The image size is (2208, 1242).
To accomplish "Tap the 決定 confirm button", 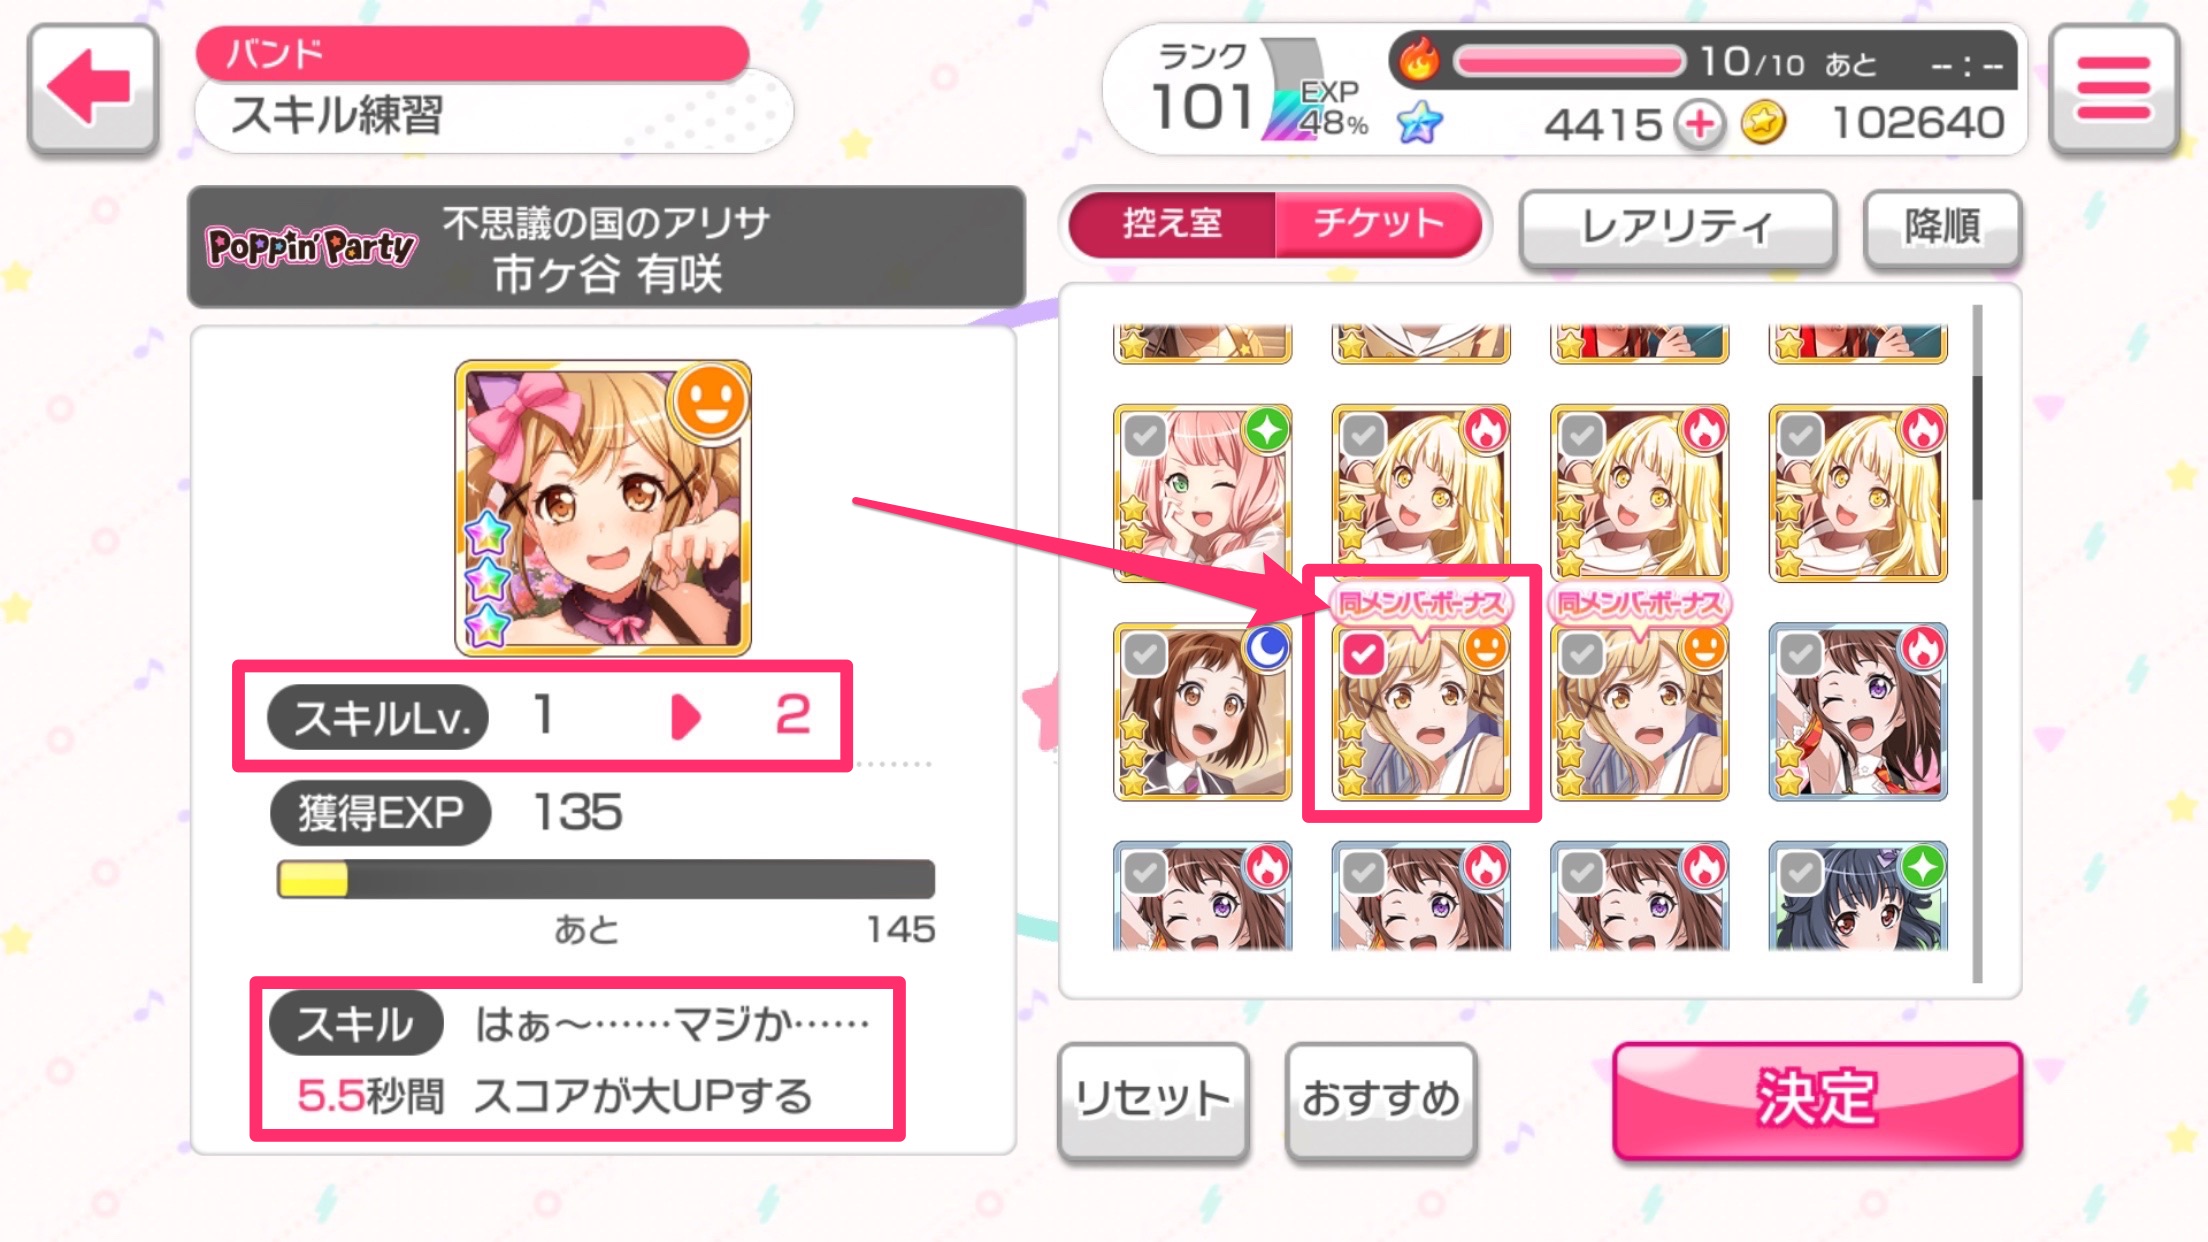I will pyautogui.click(x=1817, y=1099).
